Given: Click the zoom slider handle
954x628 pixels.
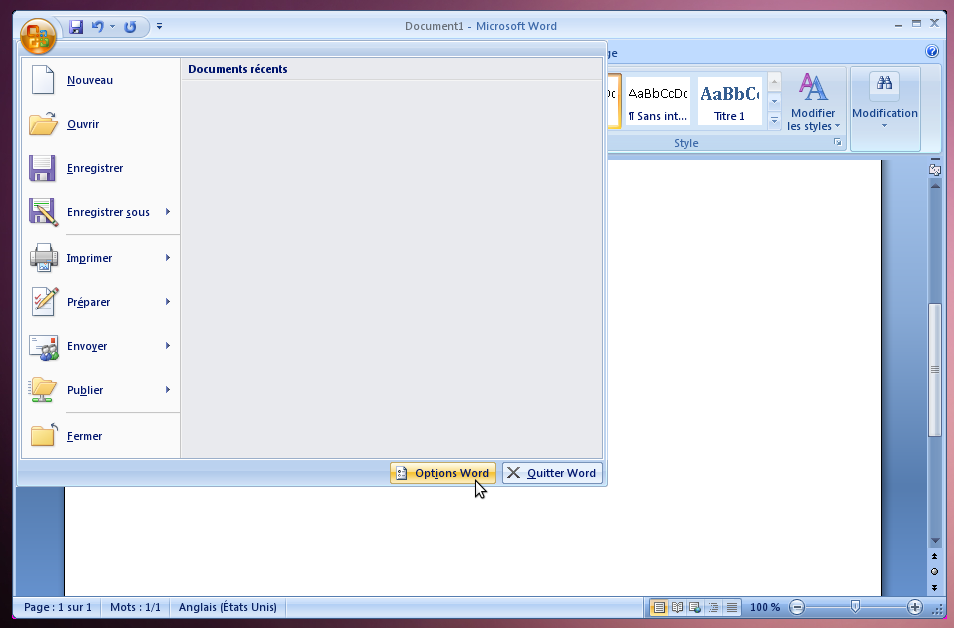Looking at the screenshot, I should (855, 607).
